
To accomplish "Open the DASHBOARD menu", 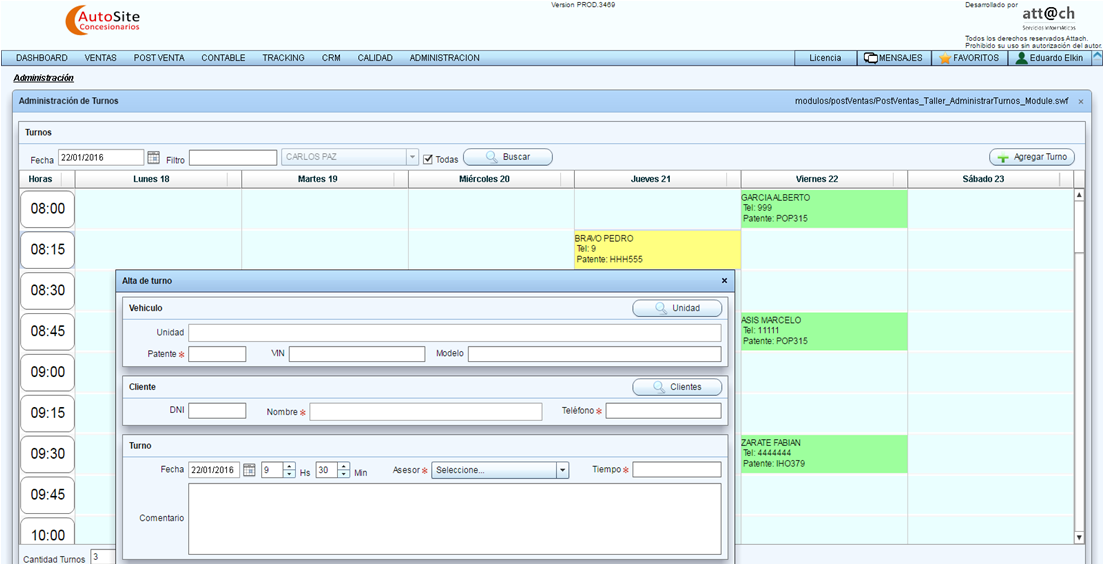I will [x=42, y=58].
